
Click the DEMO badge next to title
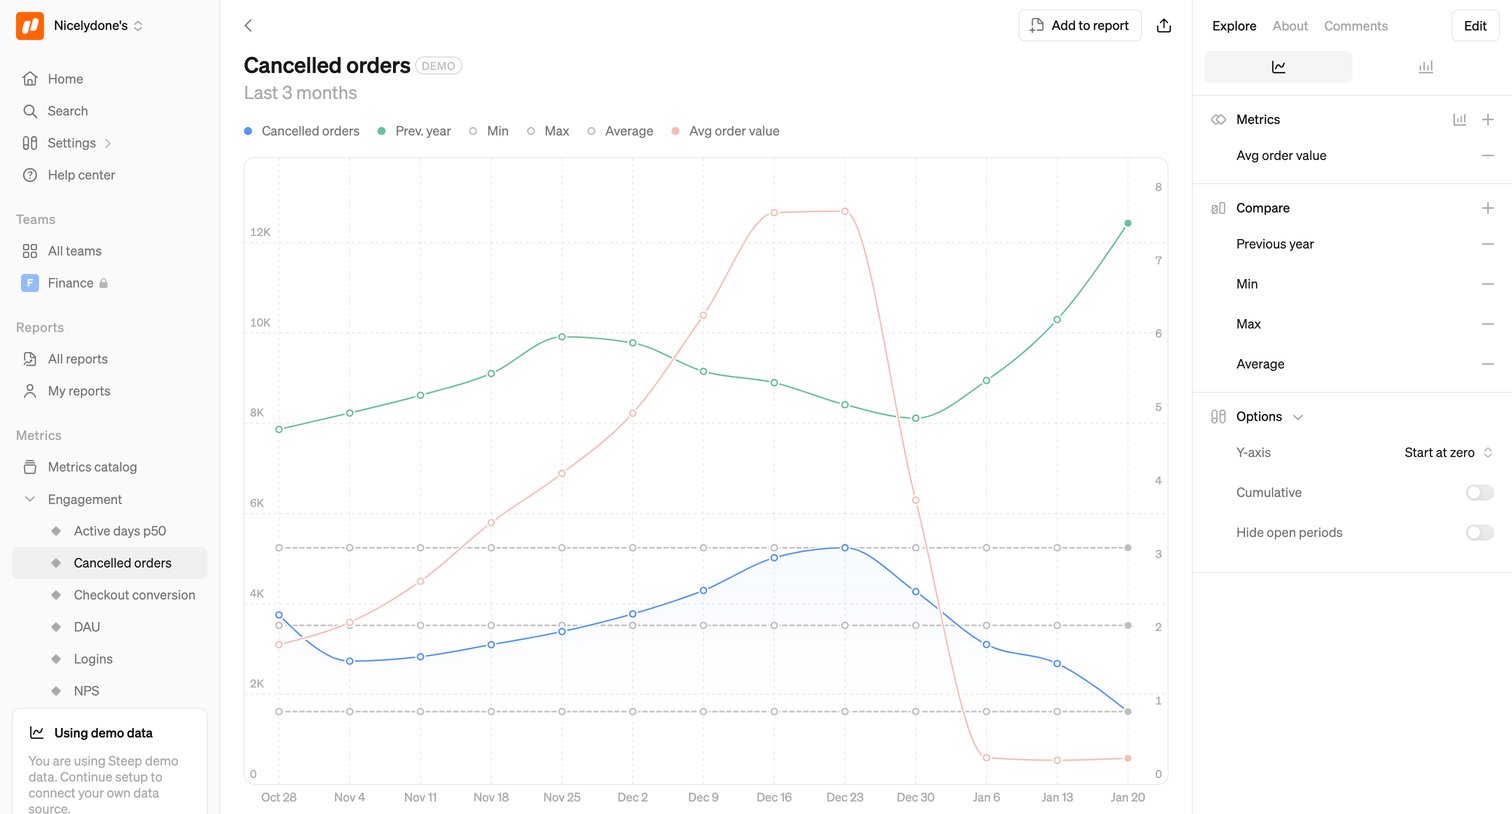(x=438, y=66)
